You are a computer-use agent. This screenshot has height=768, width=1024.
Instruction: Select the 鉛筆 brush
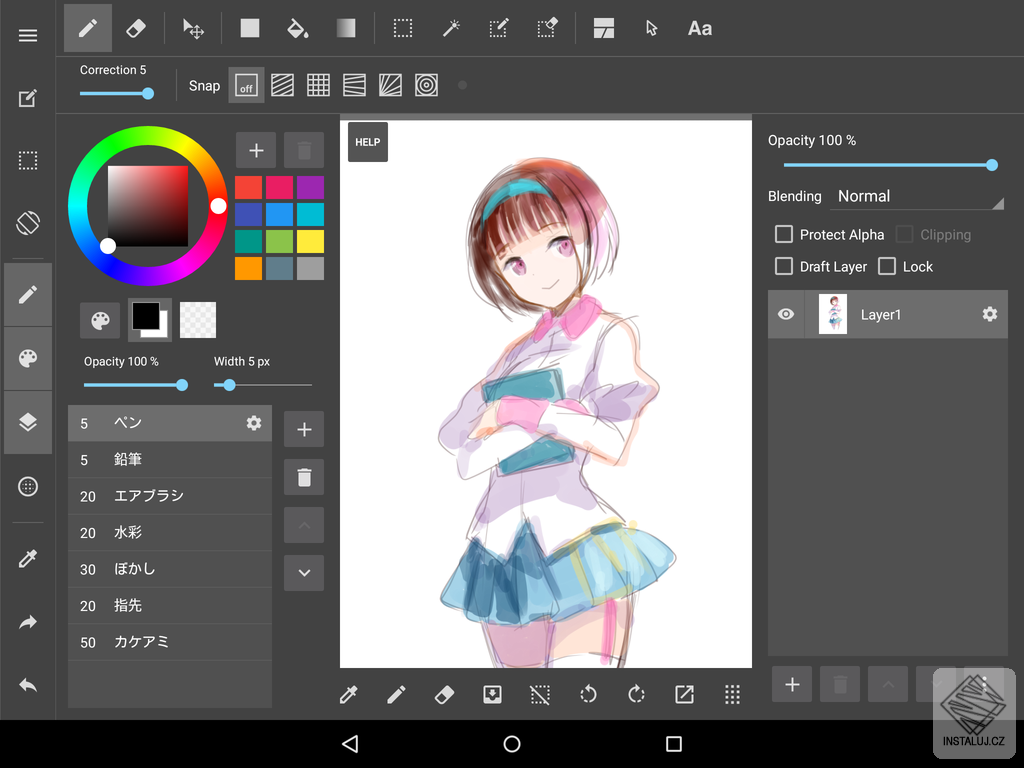170,460
